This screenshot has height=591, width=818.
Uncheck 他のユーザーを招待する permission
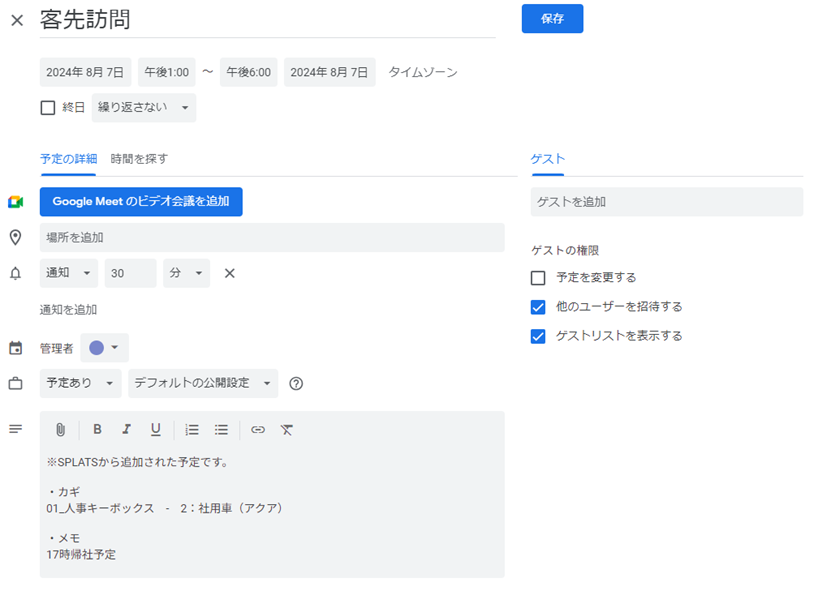[x=538, y=306]
